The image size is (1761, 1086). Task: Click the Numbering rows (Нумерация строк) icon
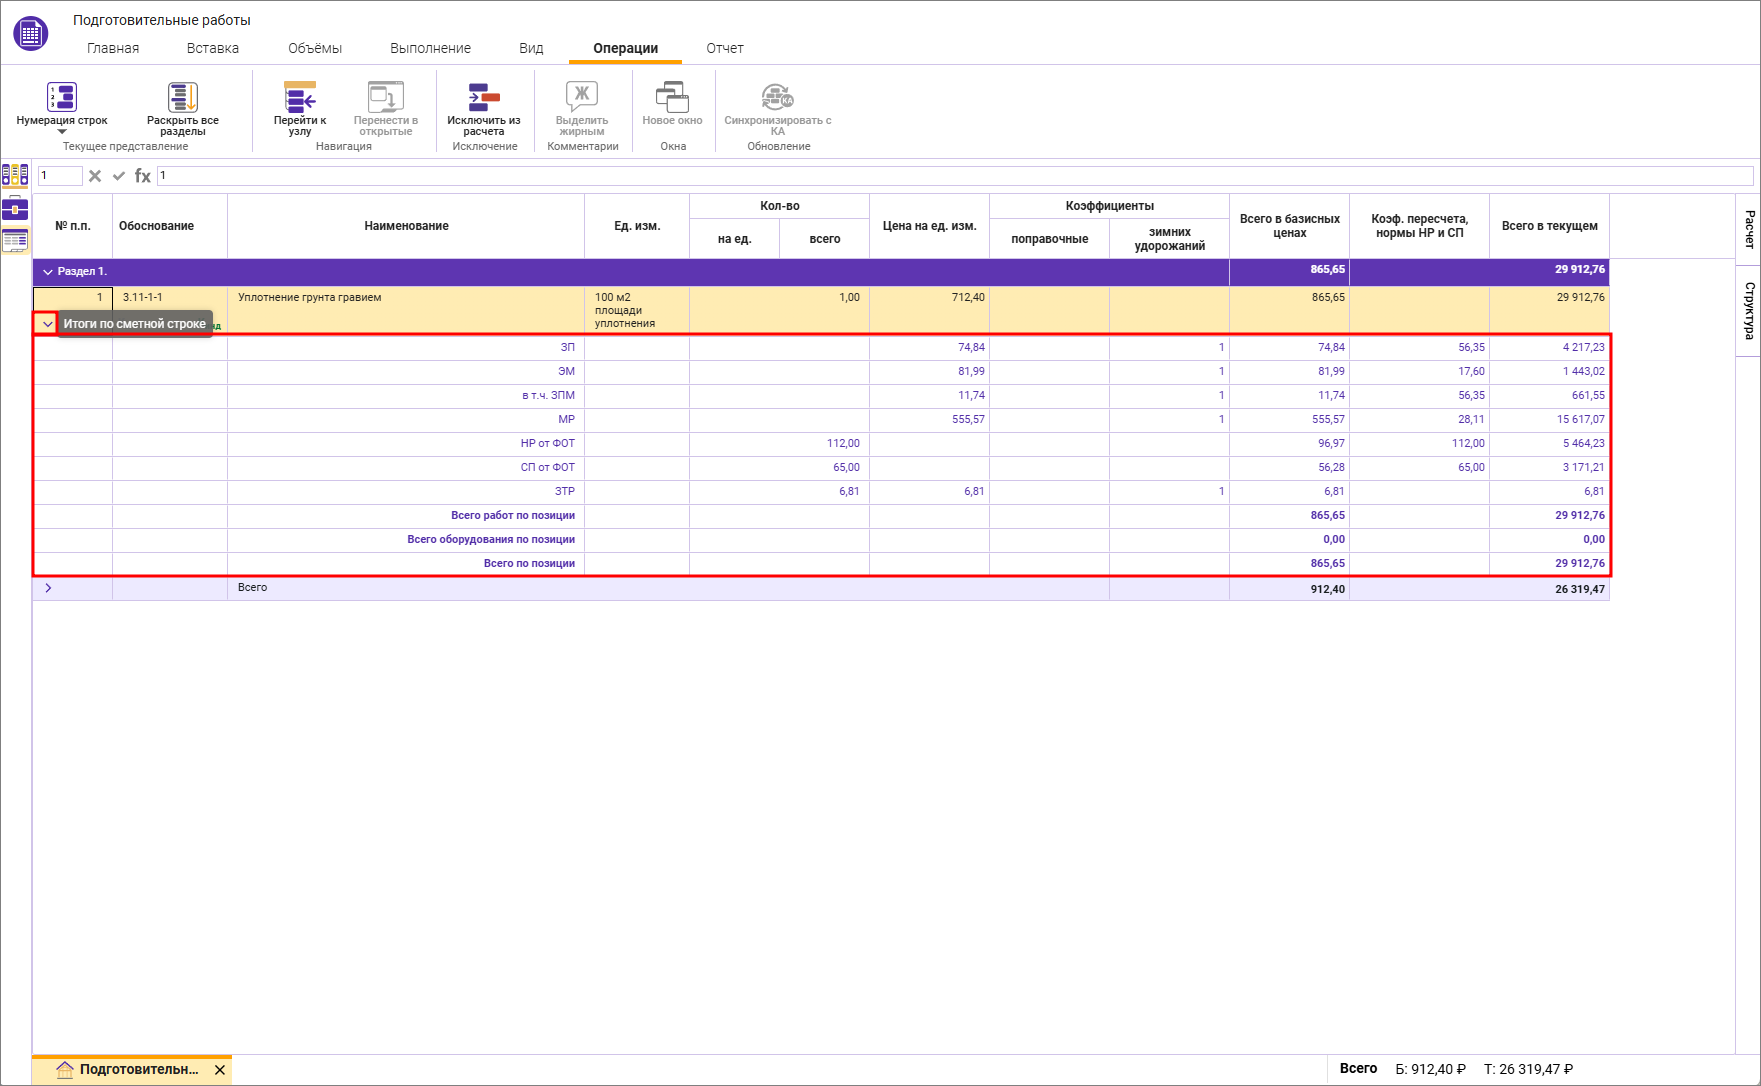62,98
